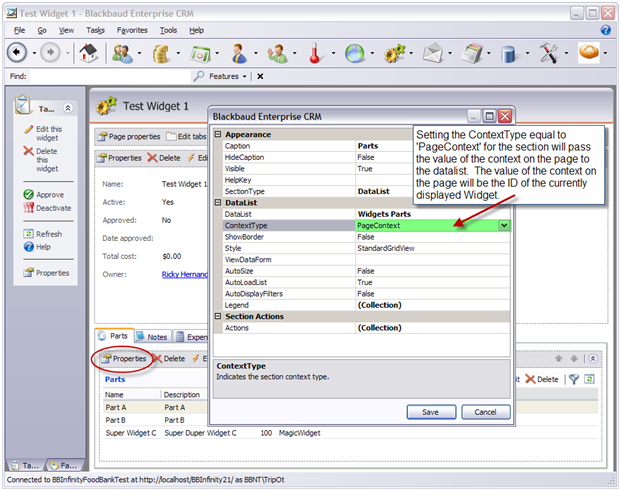Open the calendar Events toolbar icon
Viewport: 621px width, 491px height.
click(x=200, y=54)
